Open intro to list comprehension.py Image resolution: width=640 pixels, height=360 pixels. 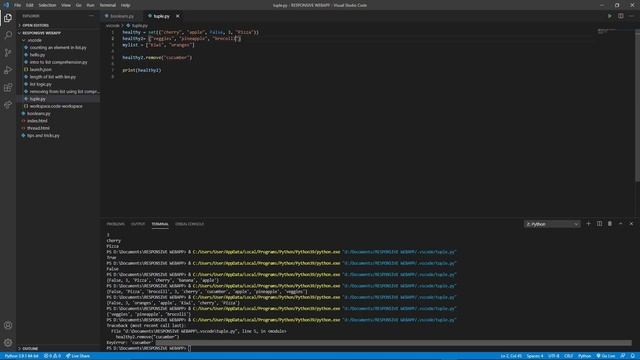click(x=58, y=62)
